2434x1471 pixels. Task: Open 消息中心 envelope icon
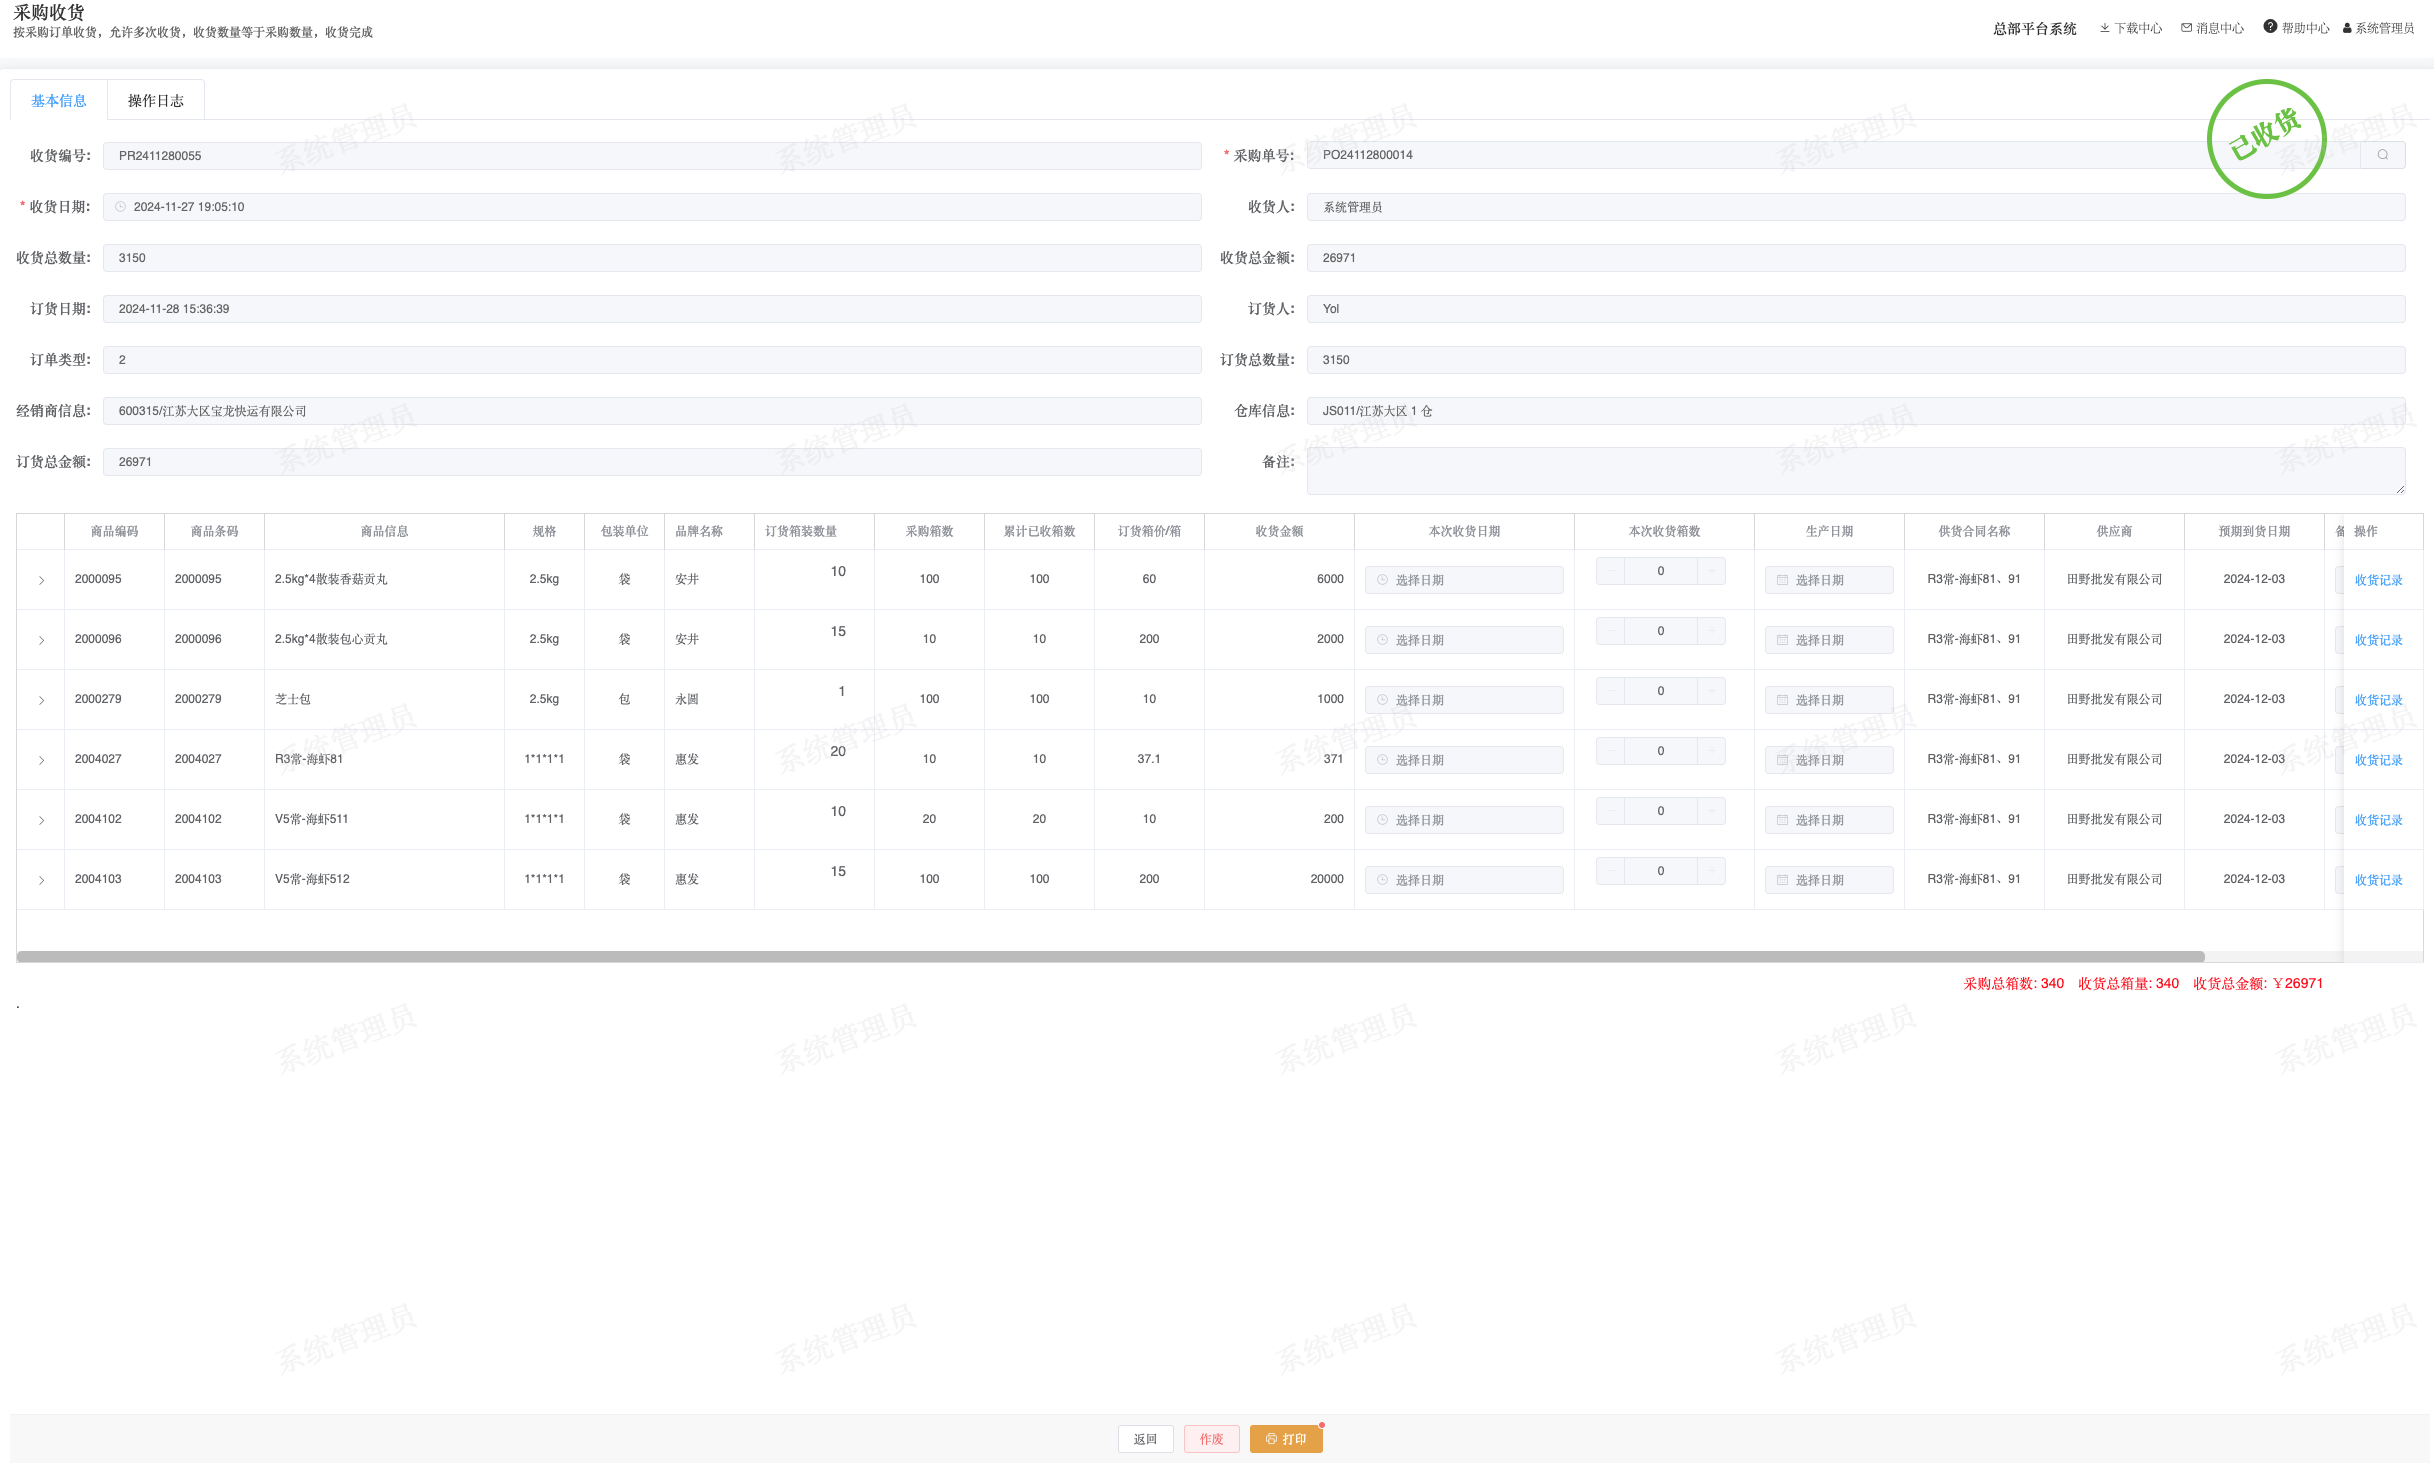(2187, 28)
